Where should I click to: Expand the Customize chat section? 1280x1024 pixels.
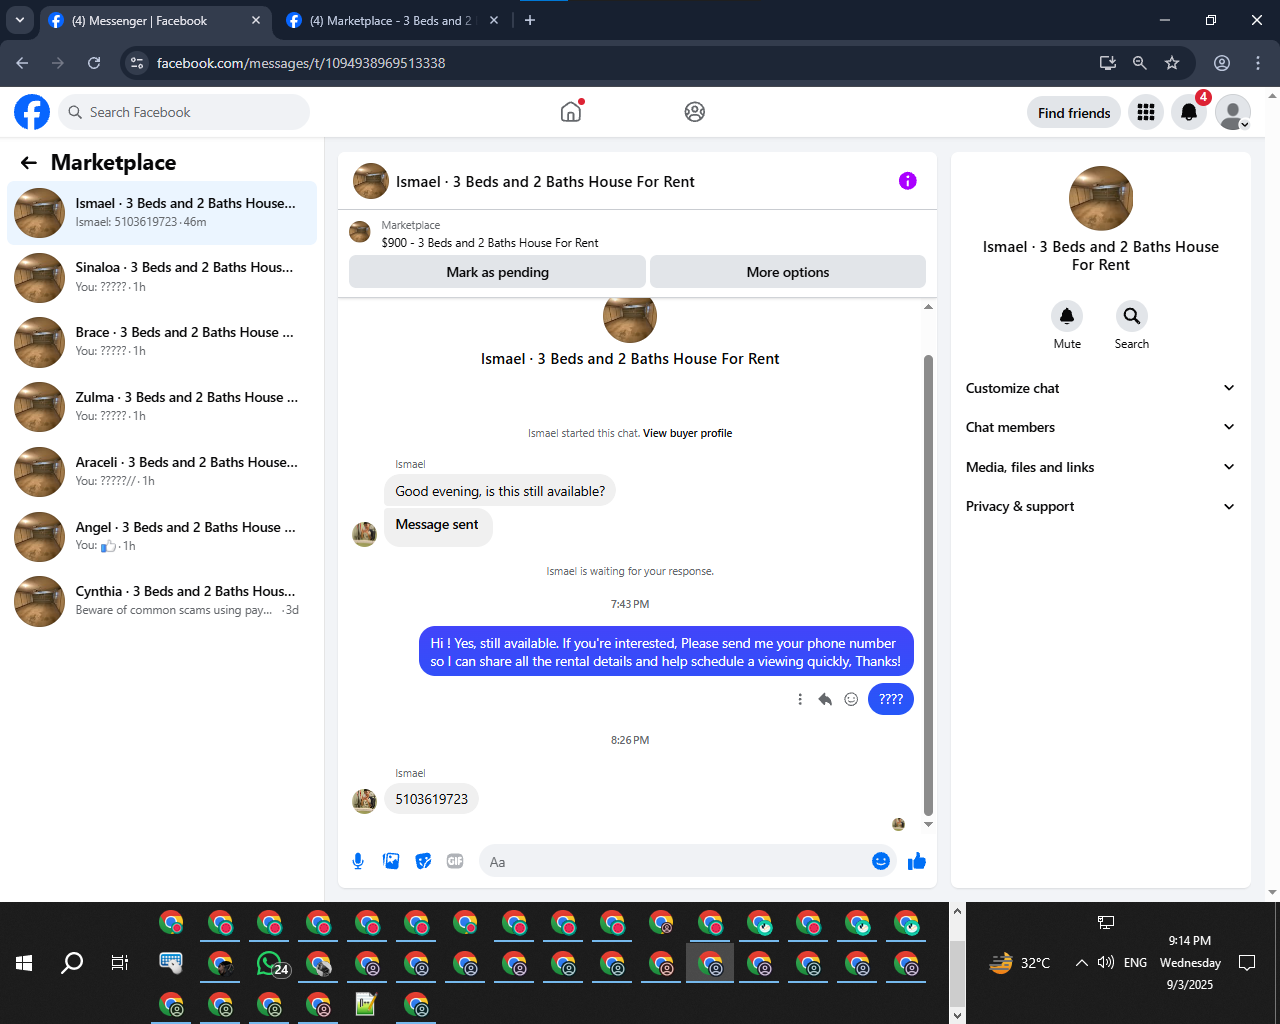1100,388
